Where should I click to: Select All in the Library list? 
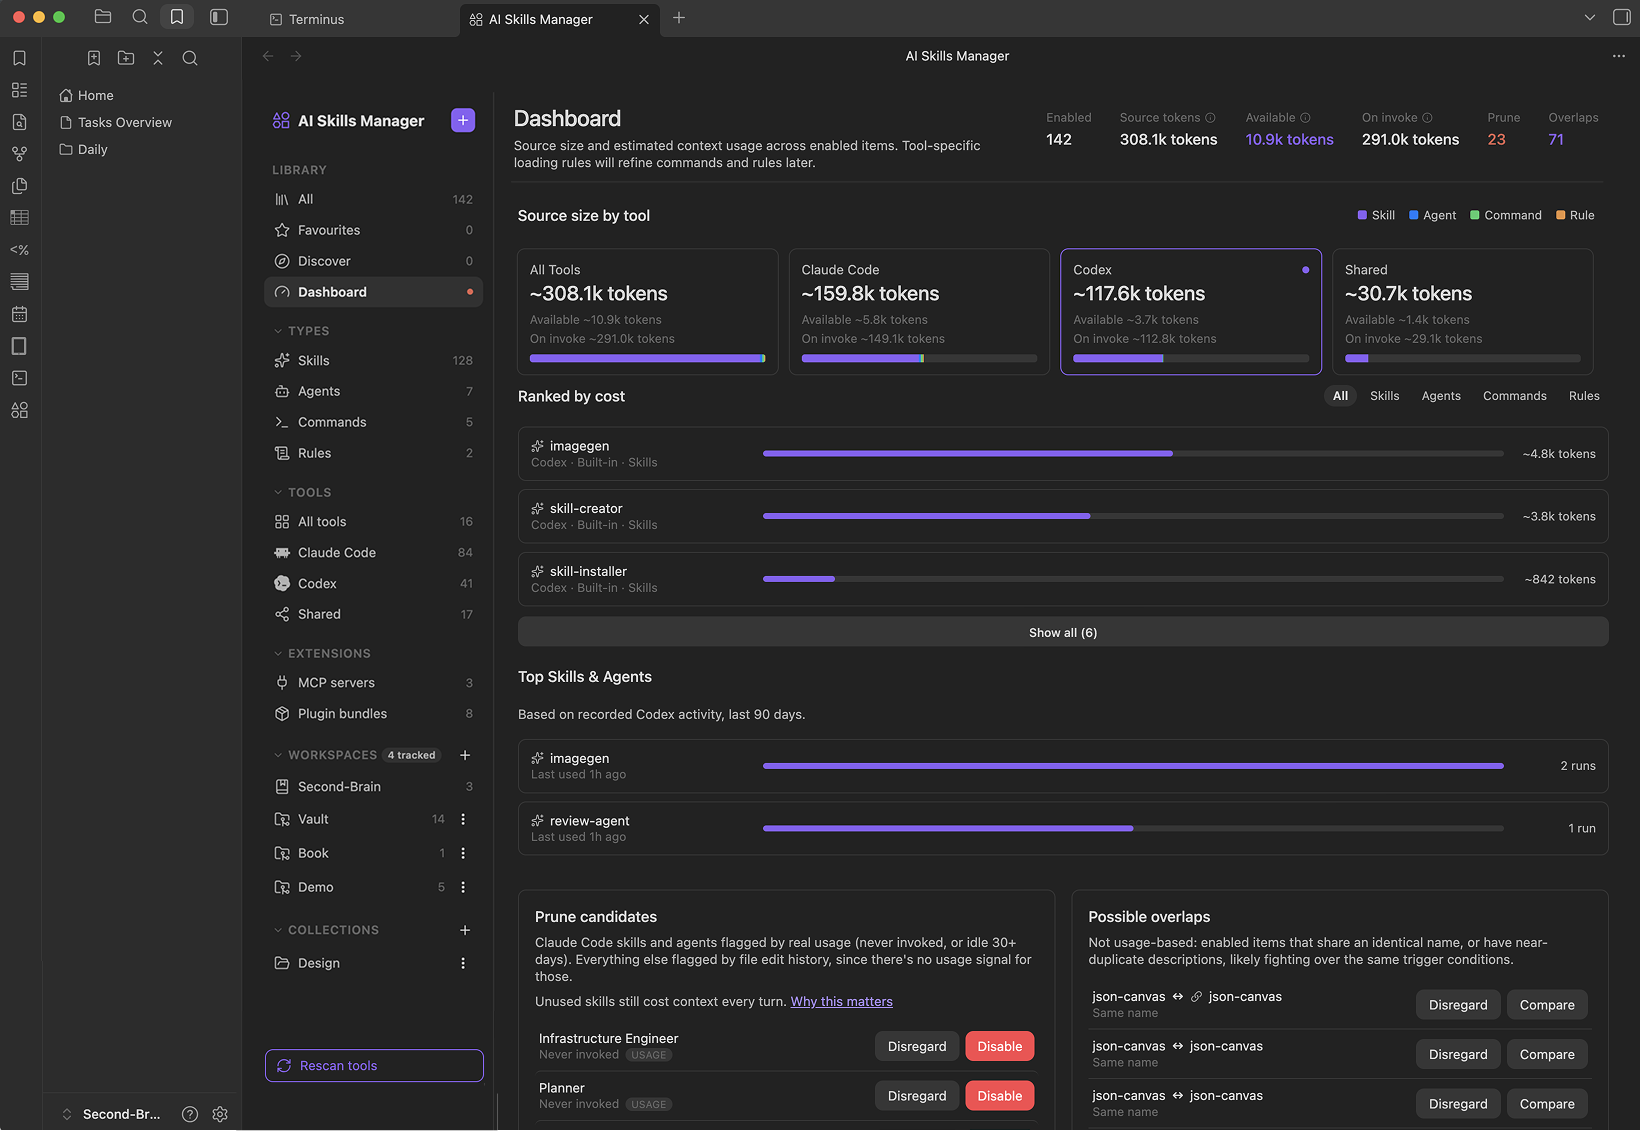pos(373,199)
